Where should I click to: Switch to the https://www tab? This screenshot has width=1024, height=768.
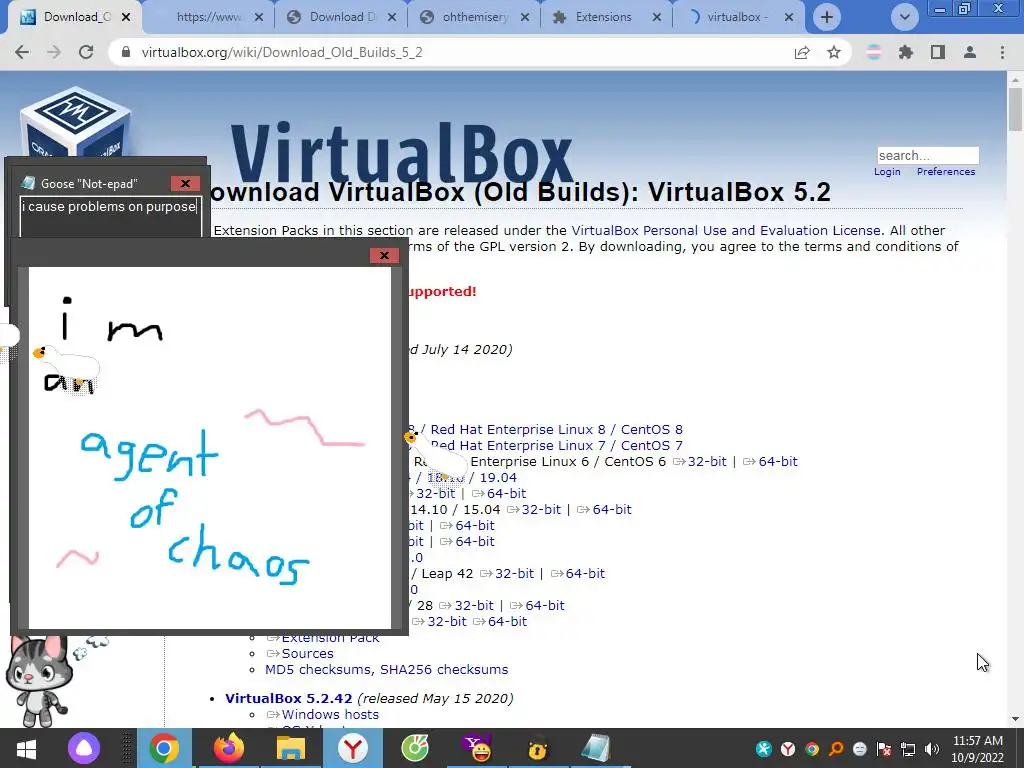point(209,17)
